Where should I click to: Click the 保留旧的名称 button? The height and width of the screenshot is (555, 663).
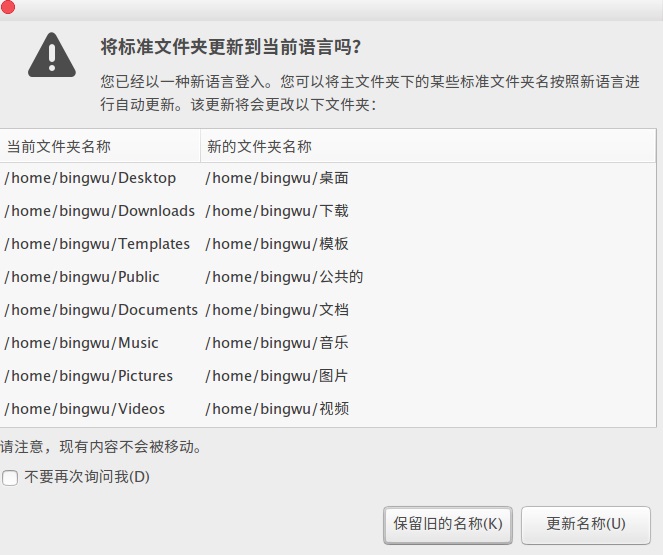(448, 524)
